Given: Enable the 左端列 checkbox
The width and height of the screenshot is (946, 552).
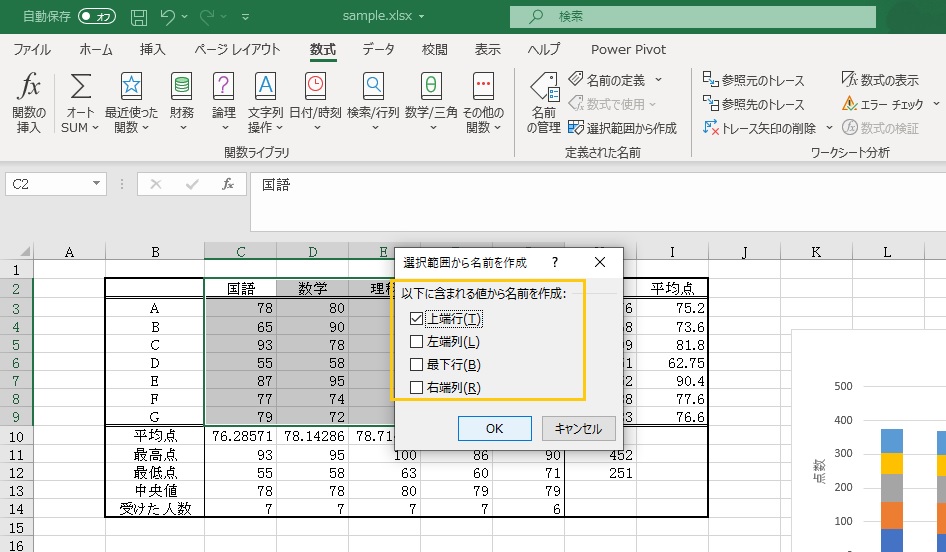Looking at the screenshot, I should [x=417, y=342].
